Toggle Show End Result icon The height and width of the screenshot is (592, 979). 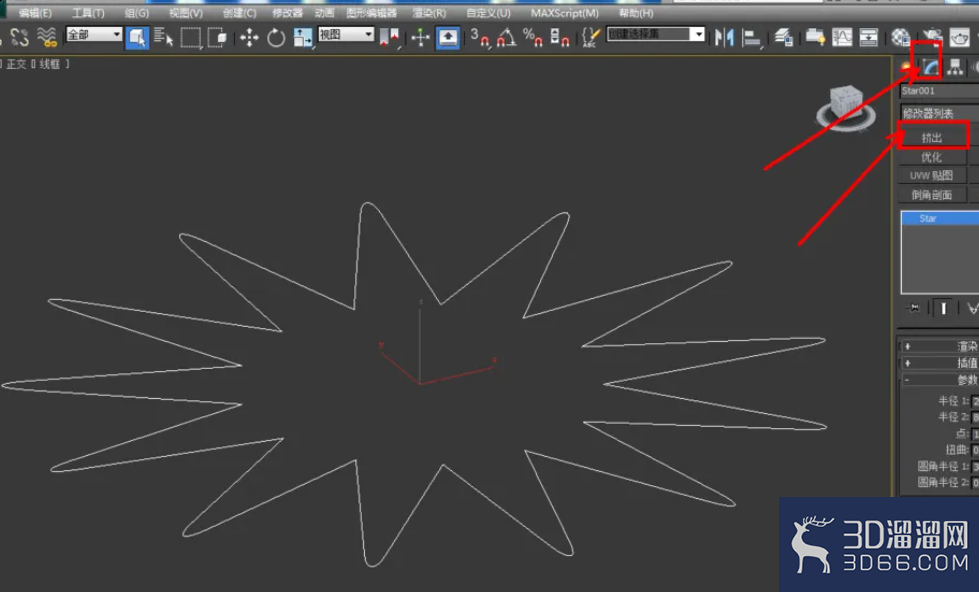pos(943,308)
